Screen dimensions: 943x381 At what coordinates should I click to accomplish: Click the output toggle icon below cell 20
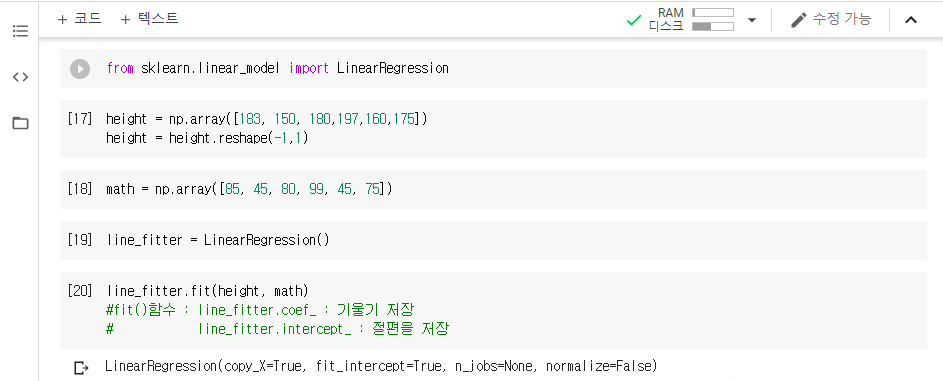(81, 367)
